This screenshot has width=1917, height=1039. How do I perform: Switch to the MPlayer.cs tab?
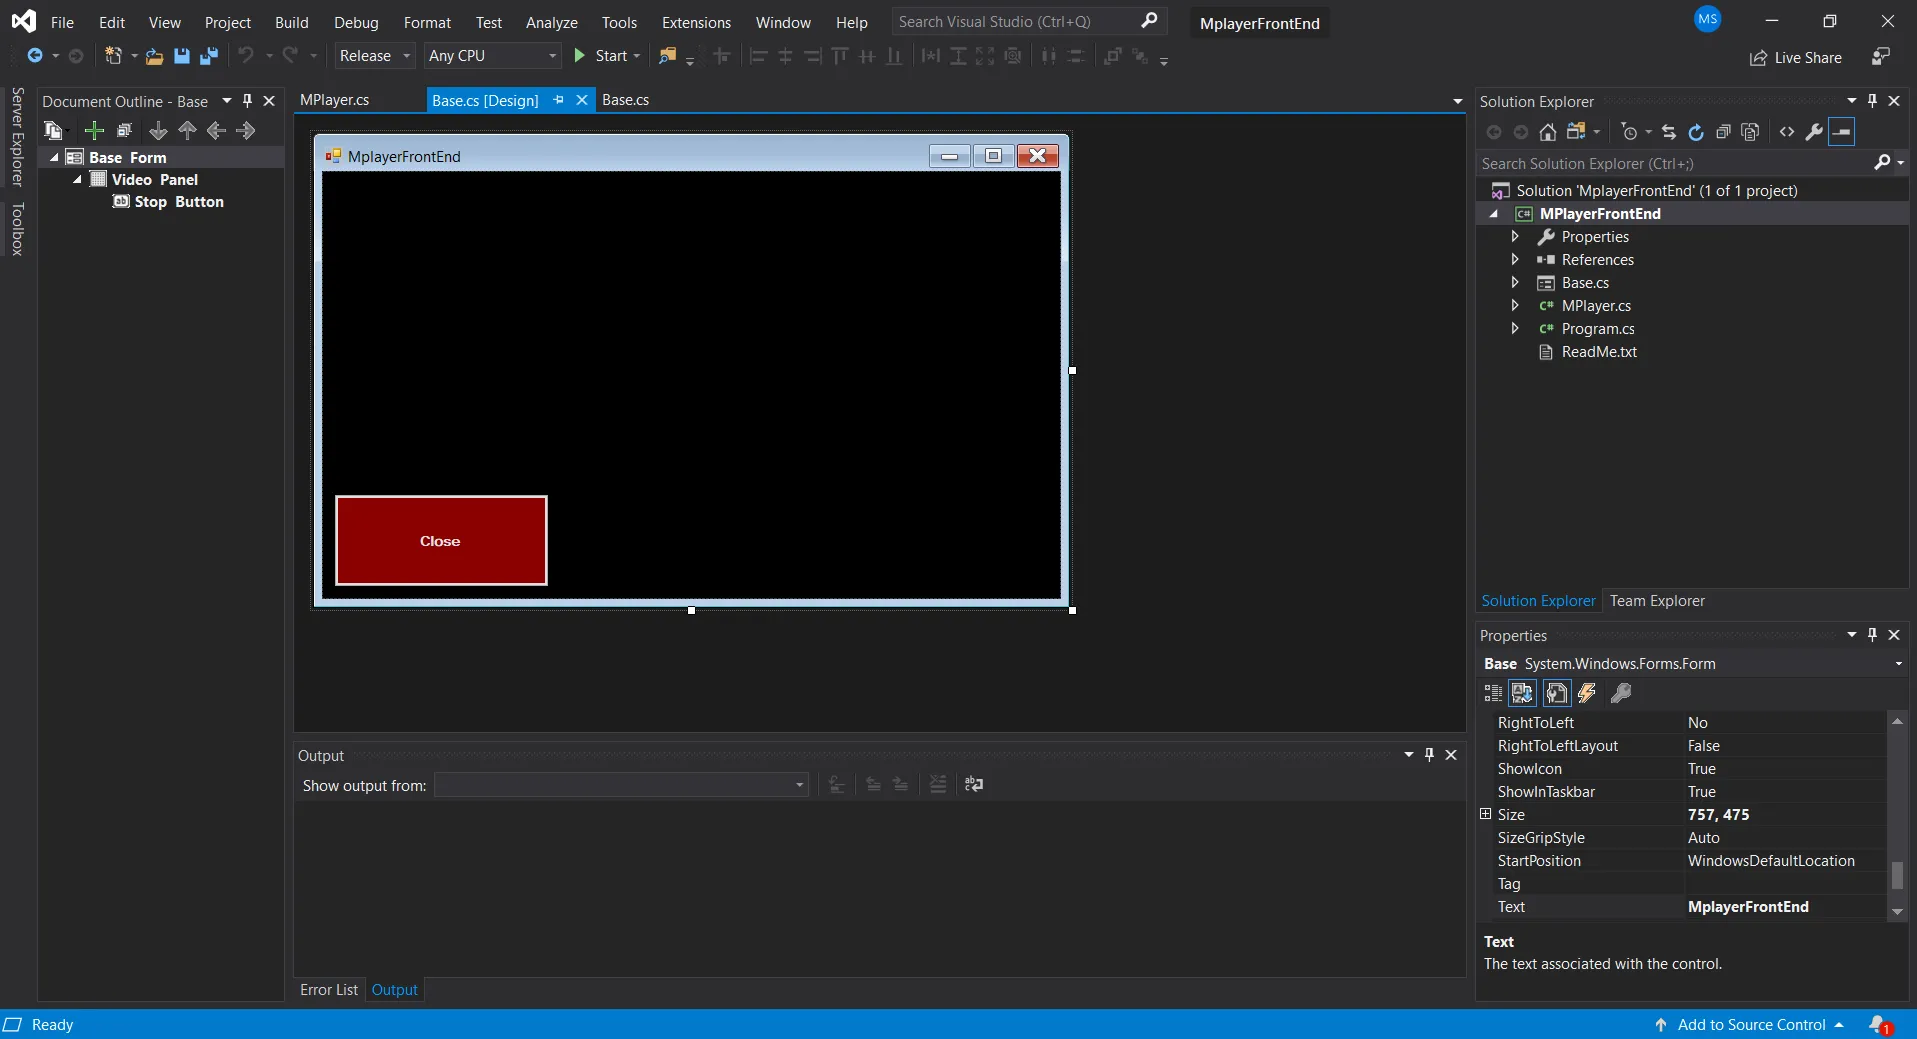pyautogui.click(x=335, y=100)
